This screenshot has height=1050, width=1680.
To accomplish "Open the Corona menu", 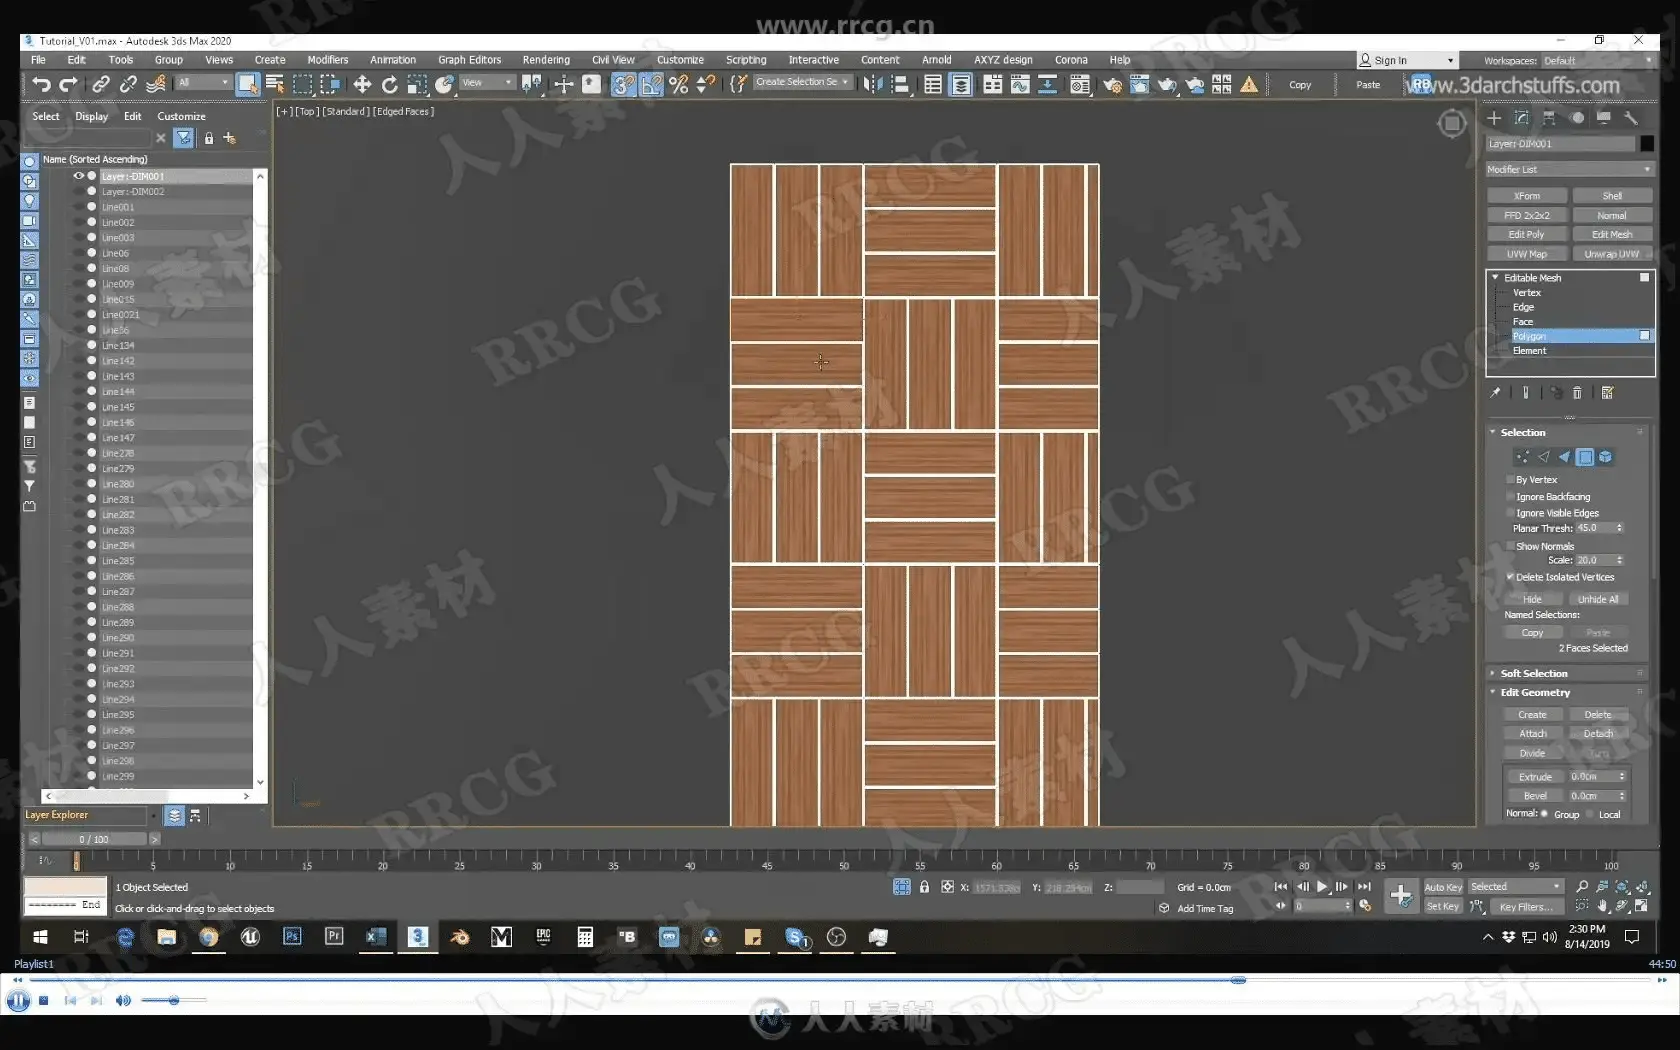I will (x=1071, y=60).
